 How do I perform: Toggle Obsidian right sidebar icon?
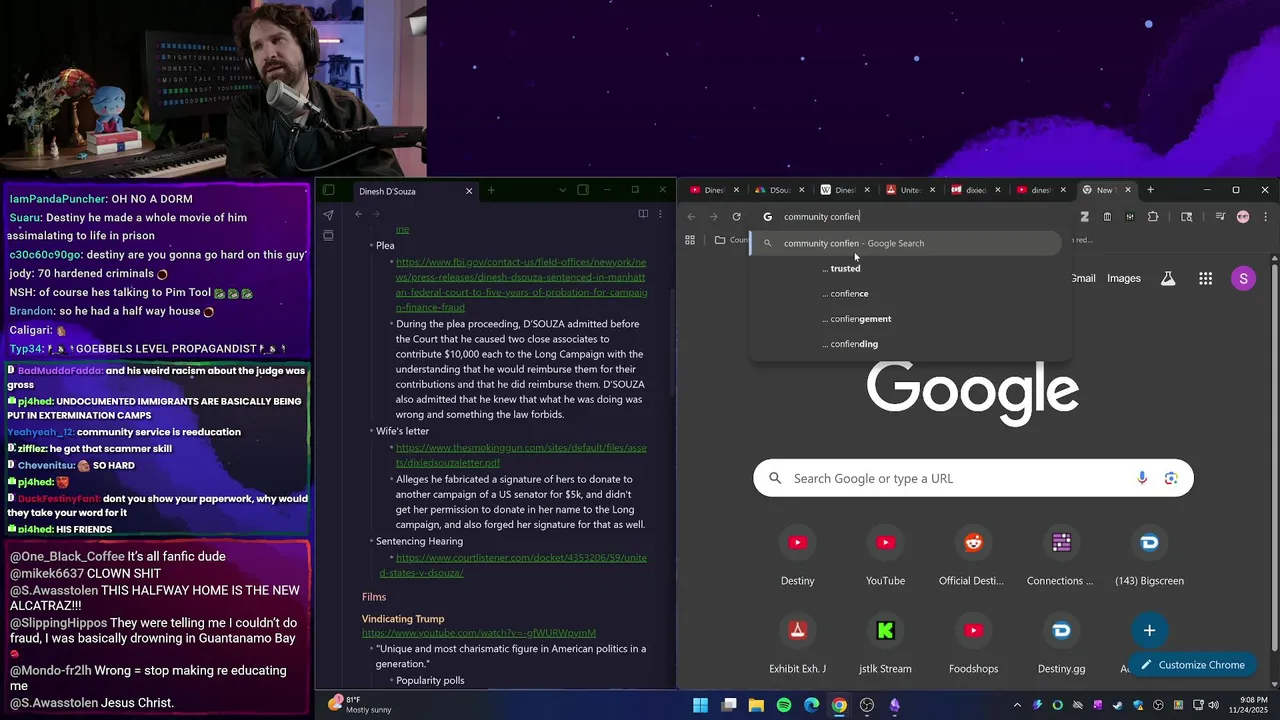coord(583,190)
